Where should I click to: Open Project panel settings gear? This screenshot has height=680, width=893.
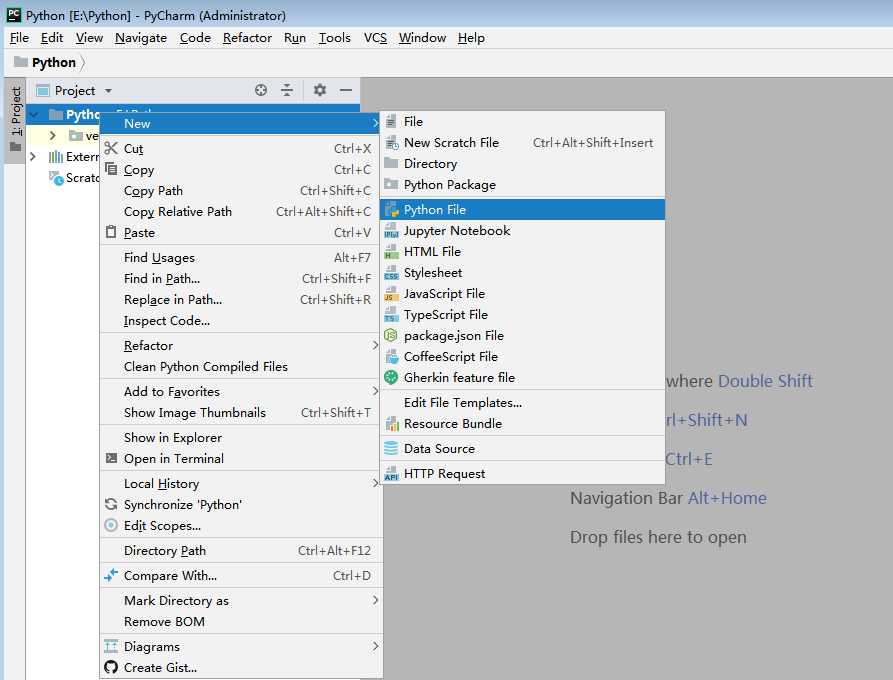coord(319,90)
